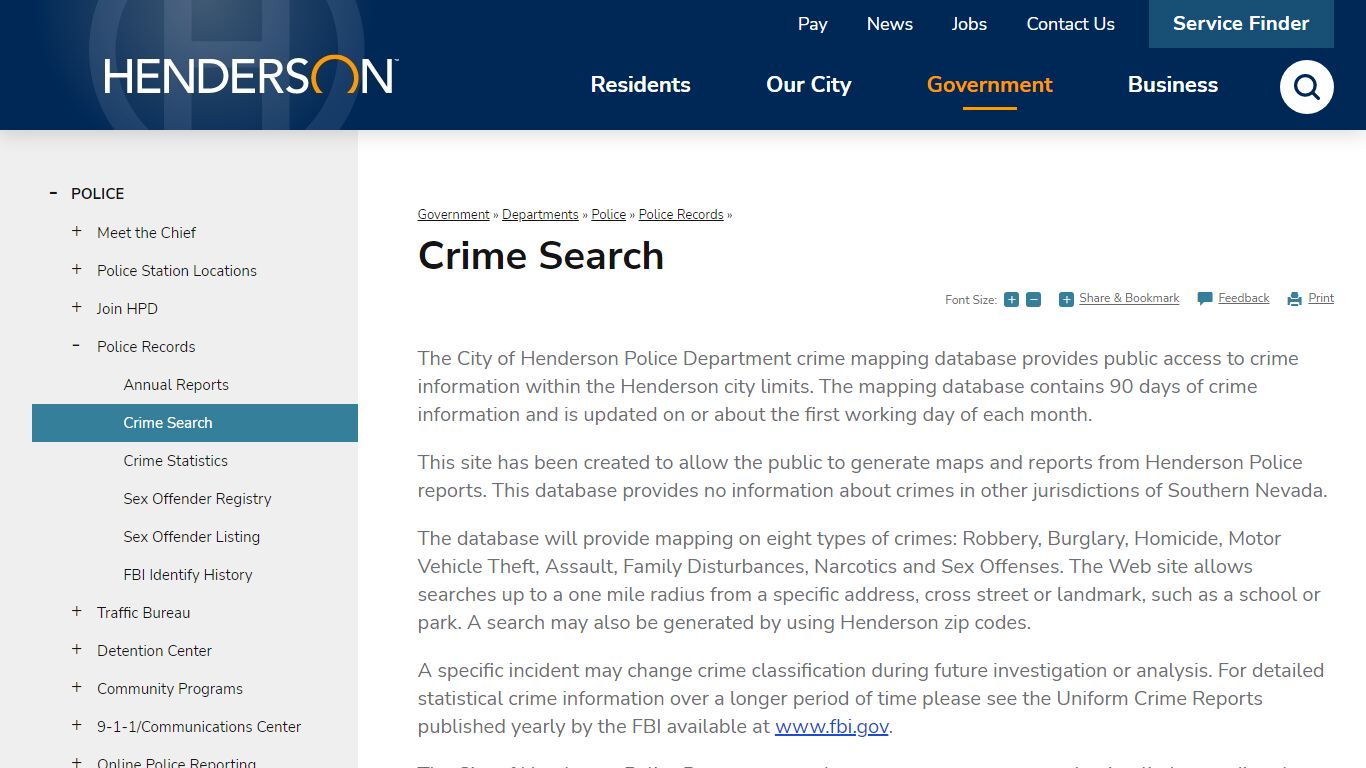Follow the www.fbi.gov link
This screenshot has height=768, width=1366.
click(832, 727)
